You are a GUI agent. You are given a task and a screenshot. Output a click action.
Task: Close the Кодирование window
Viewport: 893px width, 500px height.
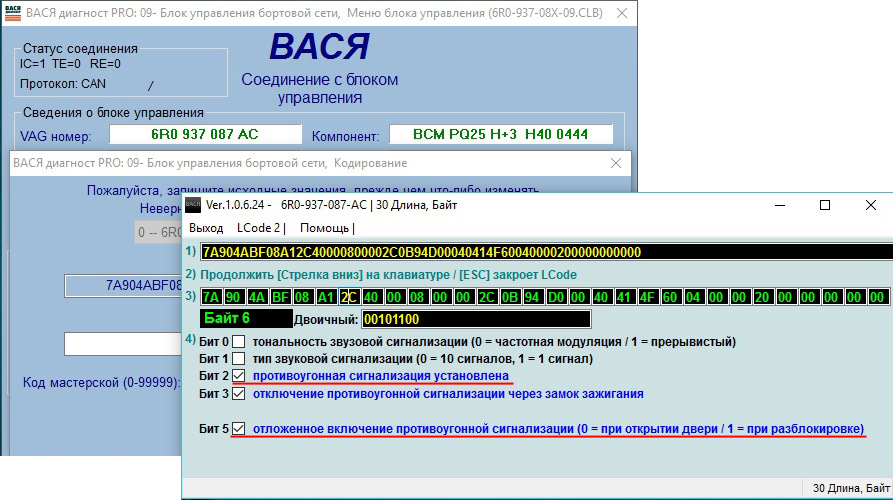coord(616,163)
